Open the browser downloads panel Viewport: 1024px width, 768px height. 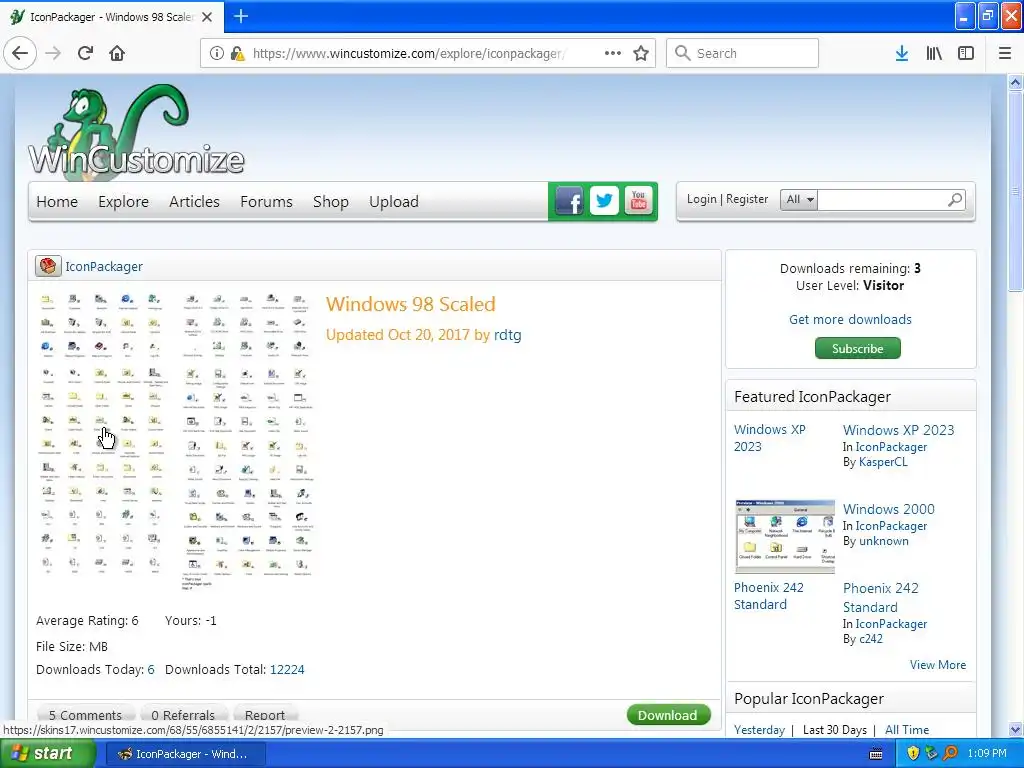click(902, 53)
